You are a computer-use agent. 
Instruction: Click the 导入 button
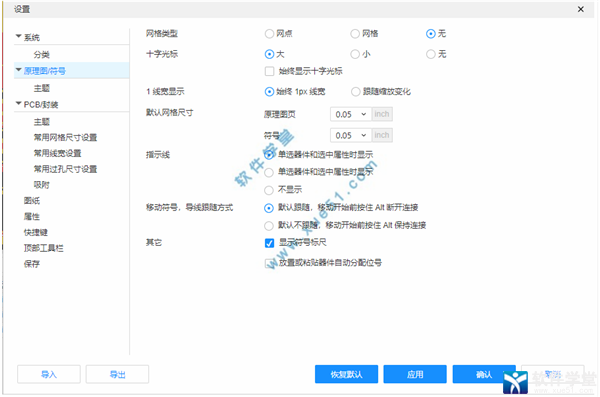(x=49, y=374)
